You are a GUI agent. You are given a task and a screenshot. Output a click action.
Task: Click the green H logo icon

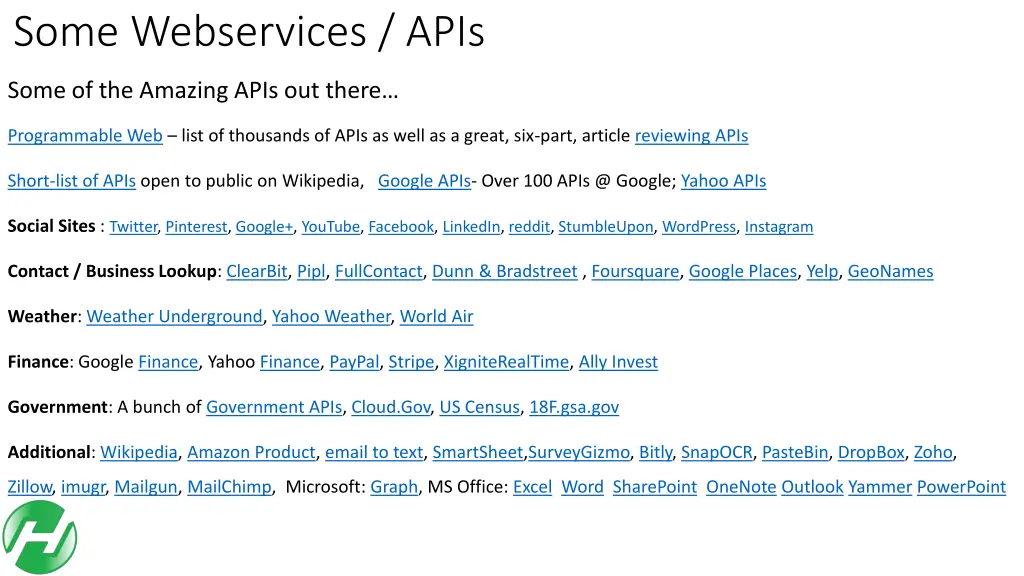(x=40, y=537)
